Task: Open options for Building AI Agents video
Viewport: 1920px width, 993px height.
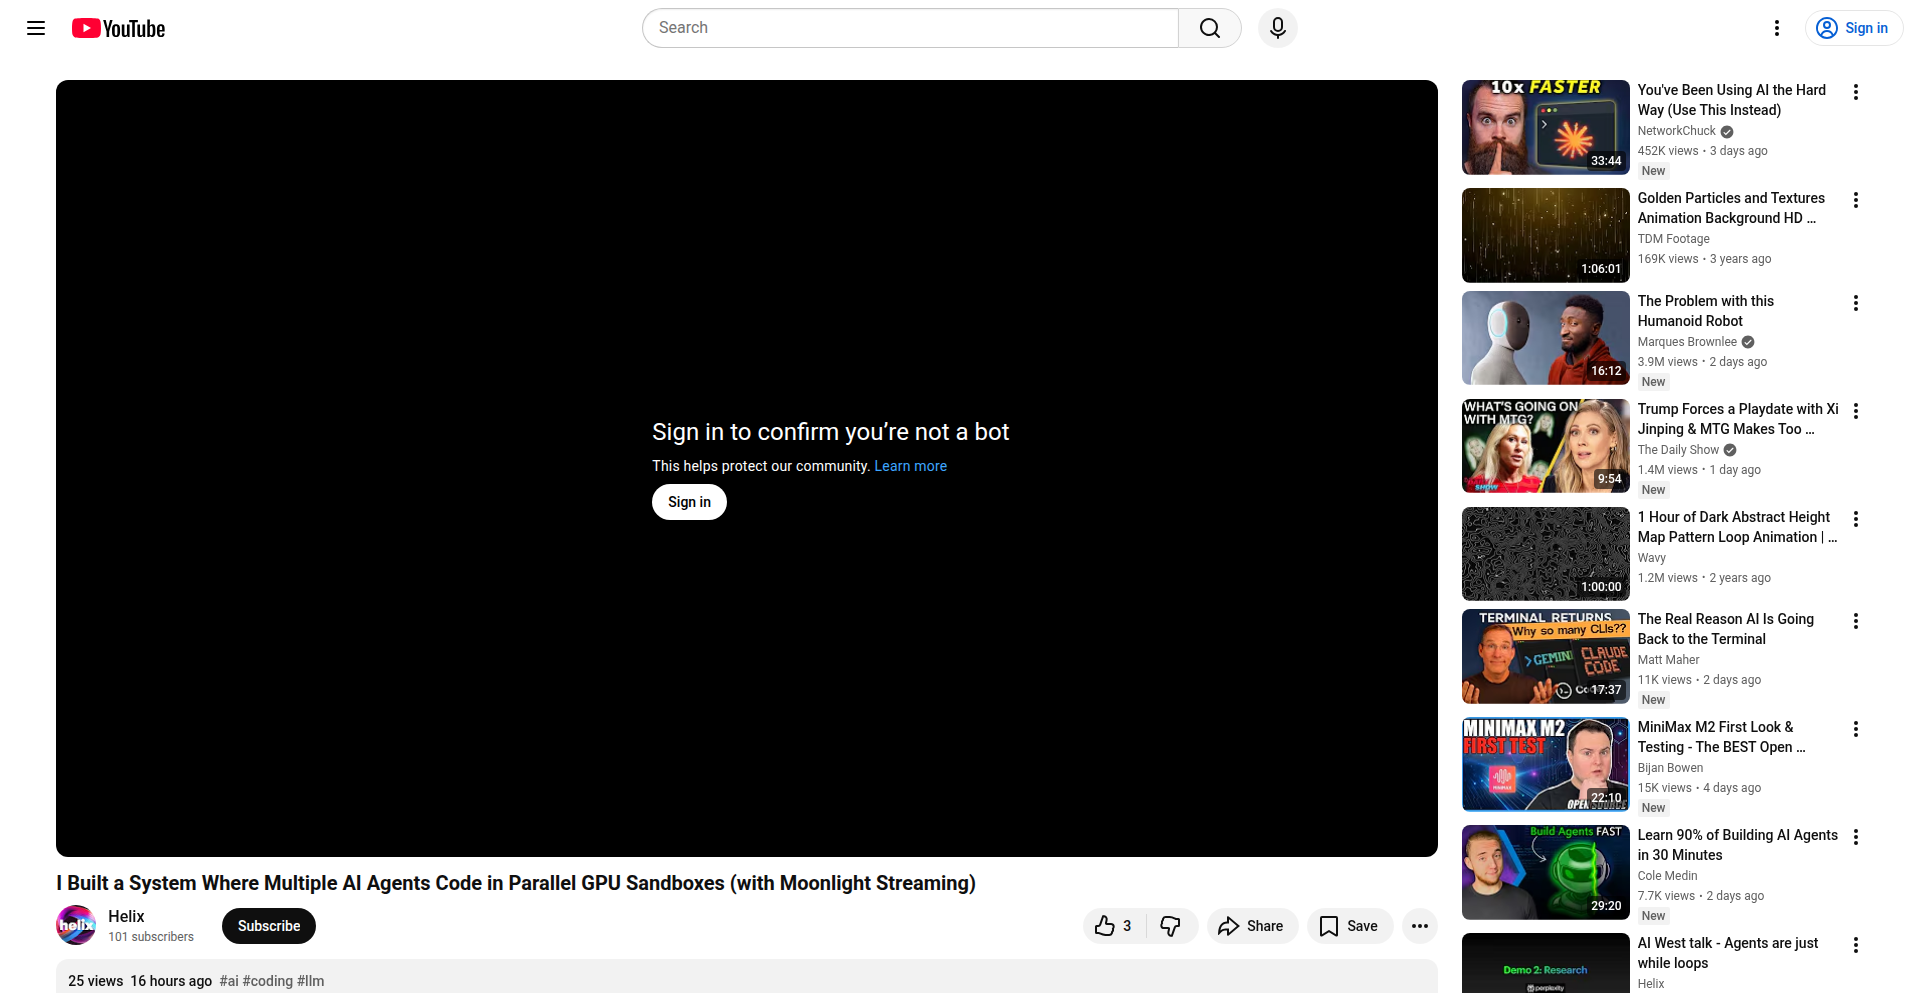Action: pyautogui.click(x=1856, y=837)
